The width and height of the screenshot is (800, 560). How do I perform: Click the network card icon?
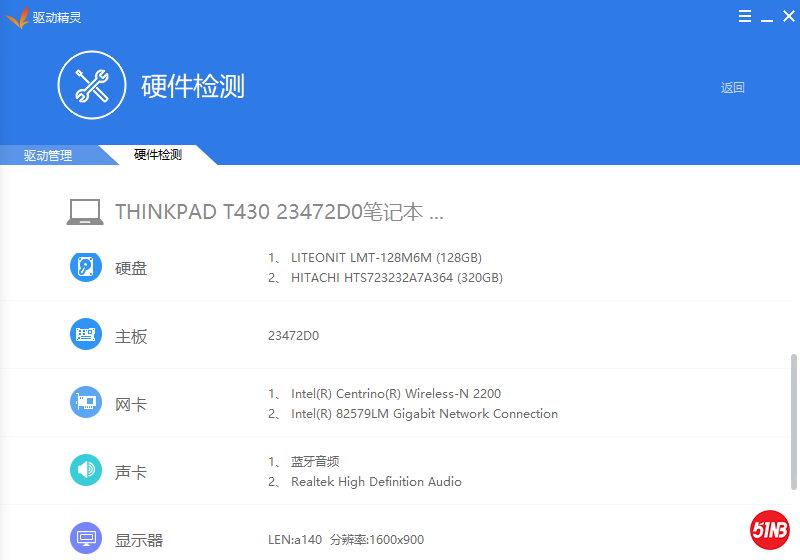point(86,403)
